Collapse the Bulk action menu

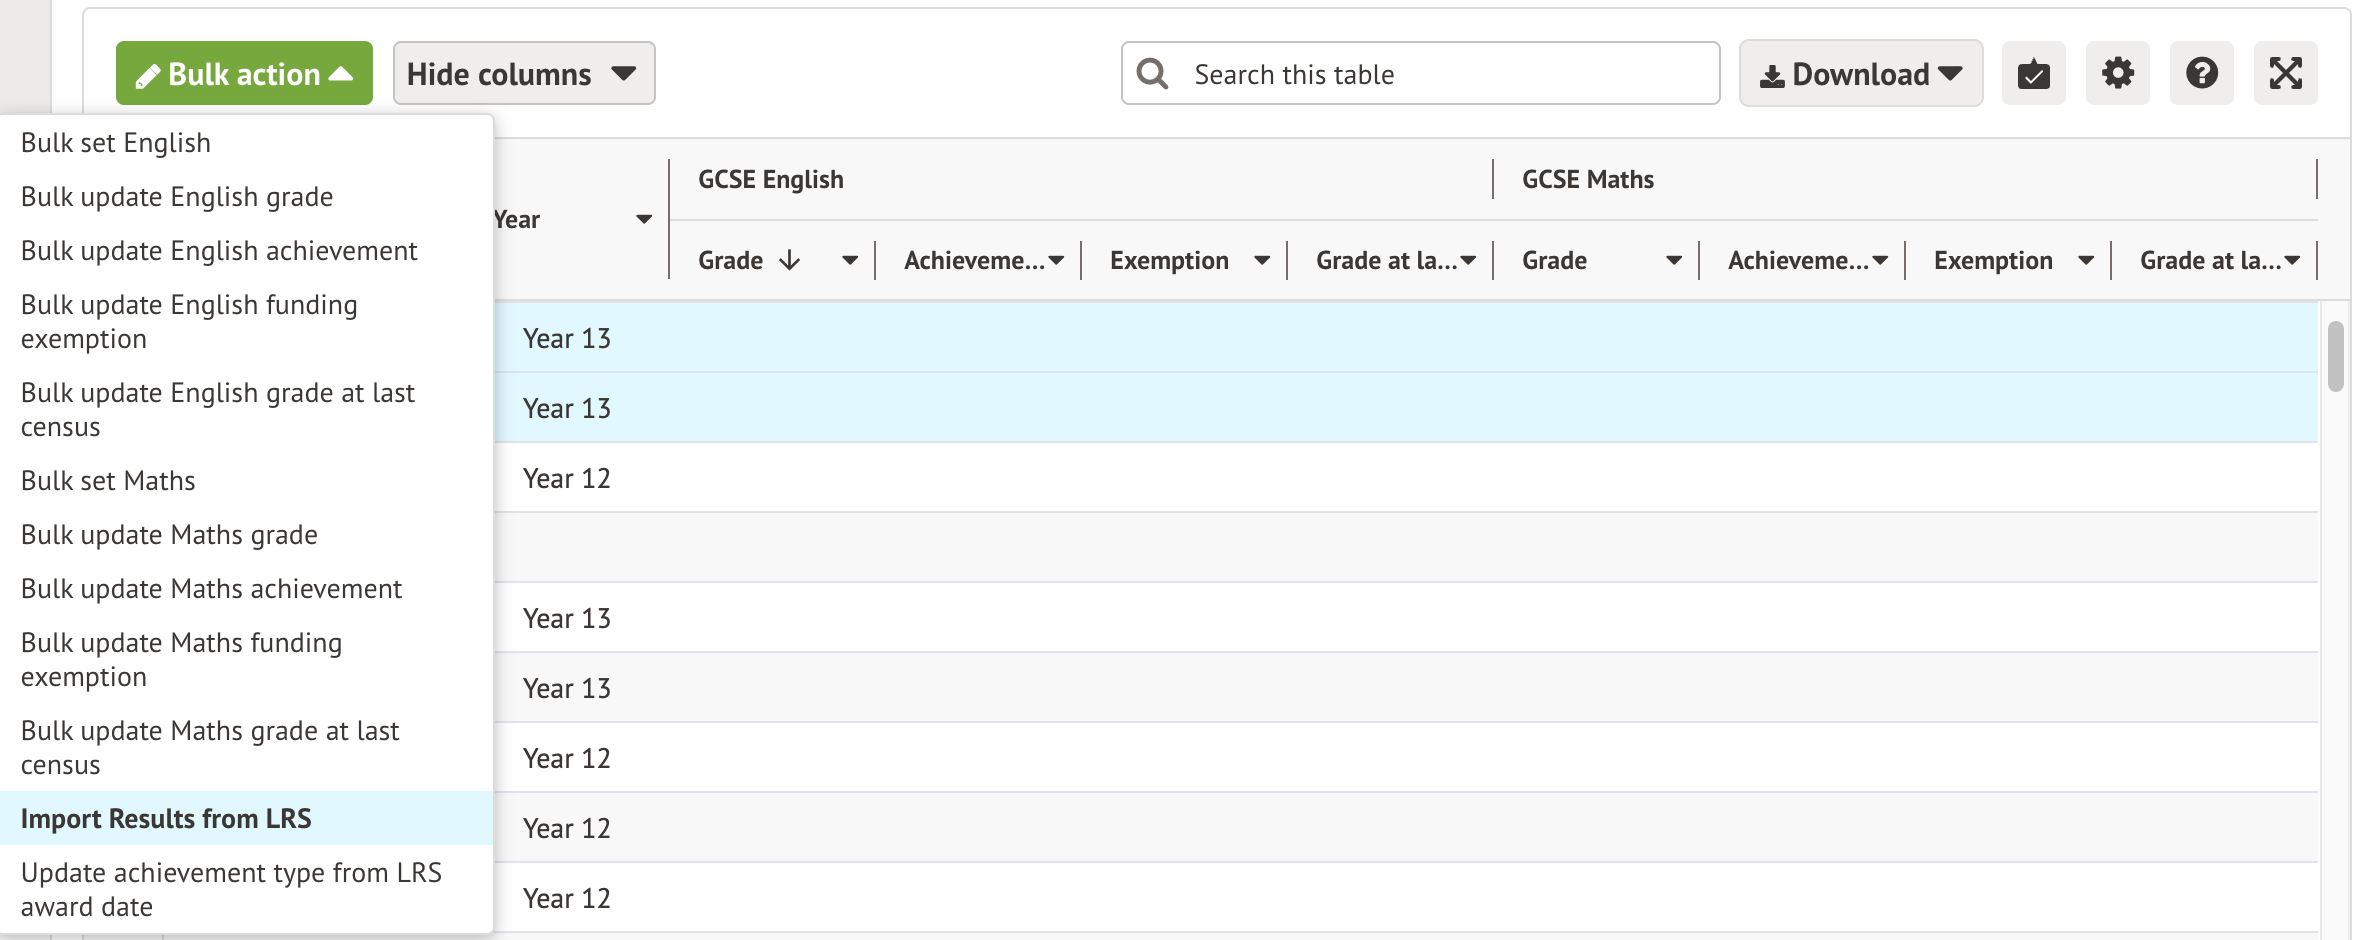[244, 74]
